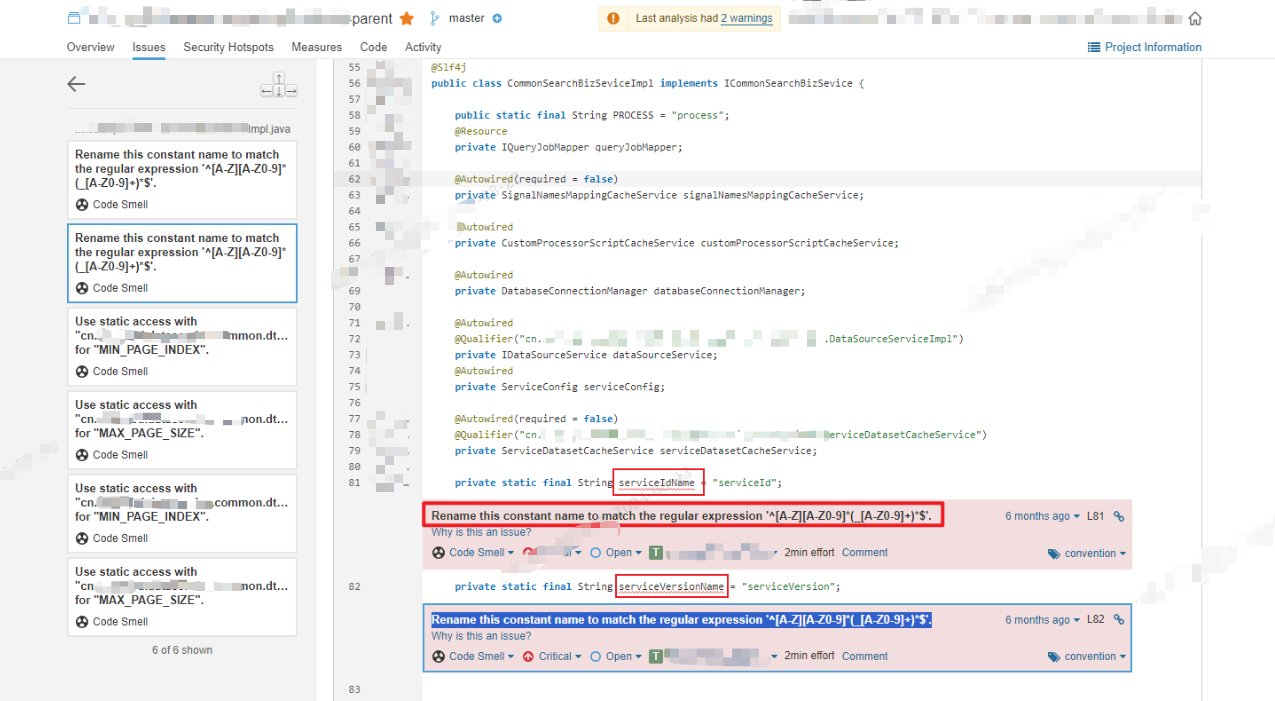Viewport: 1275px width, 701px height.
Task: Switch to the Overview tab
Action: coord(90,47)
